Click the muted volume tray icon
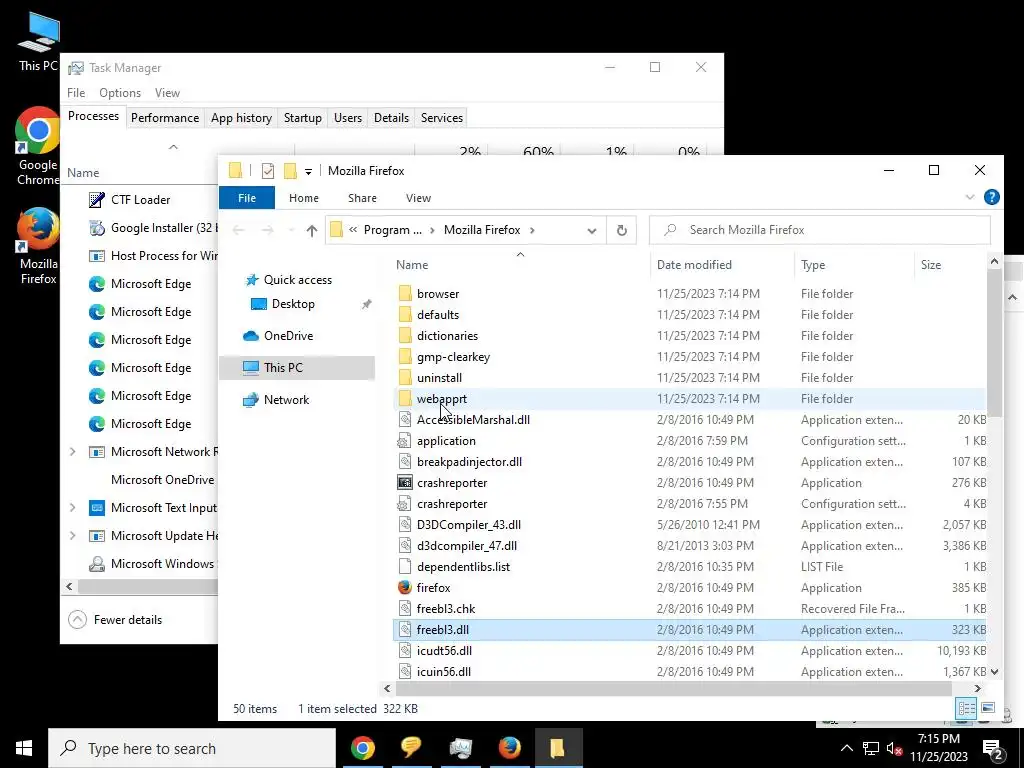The image size is (1024, 768). pos(895,749)
